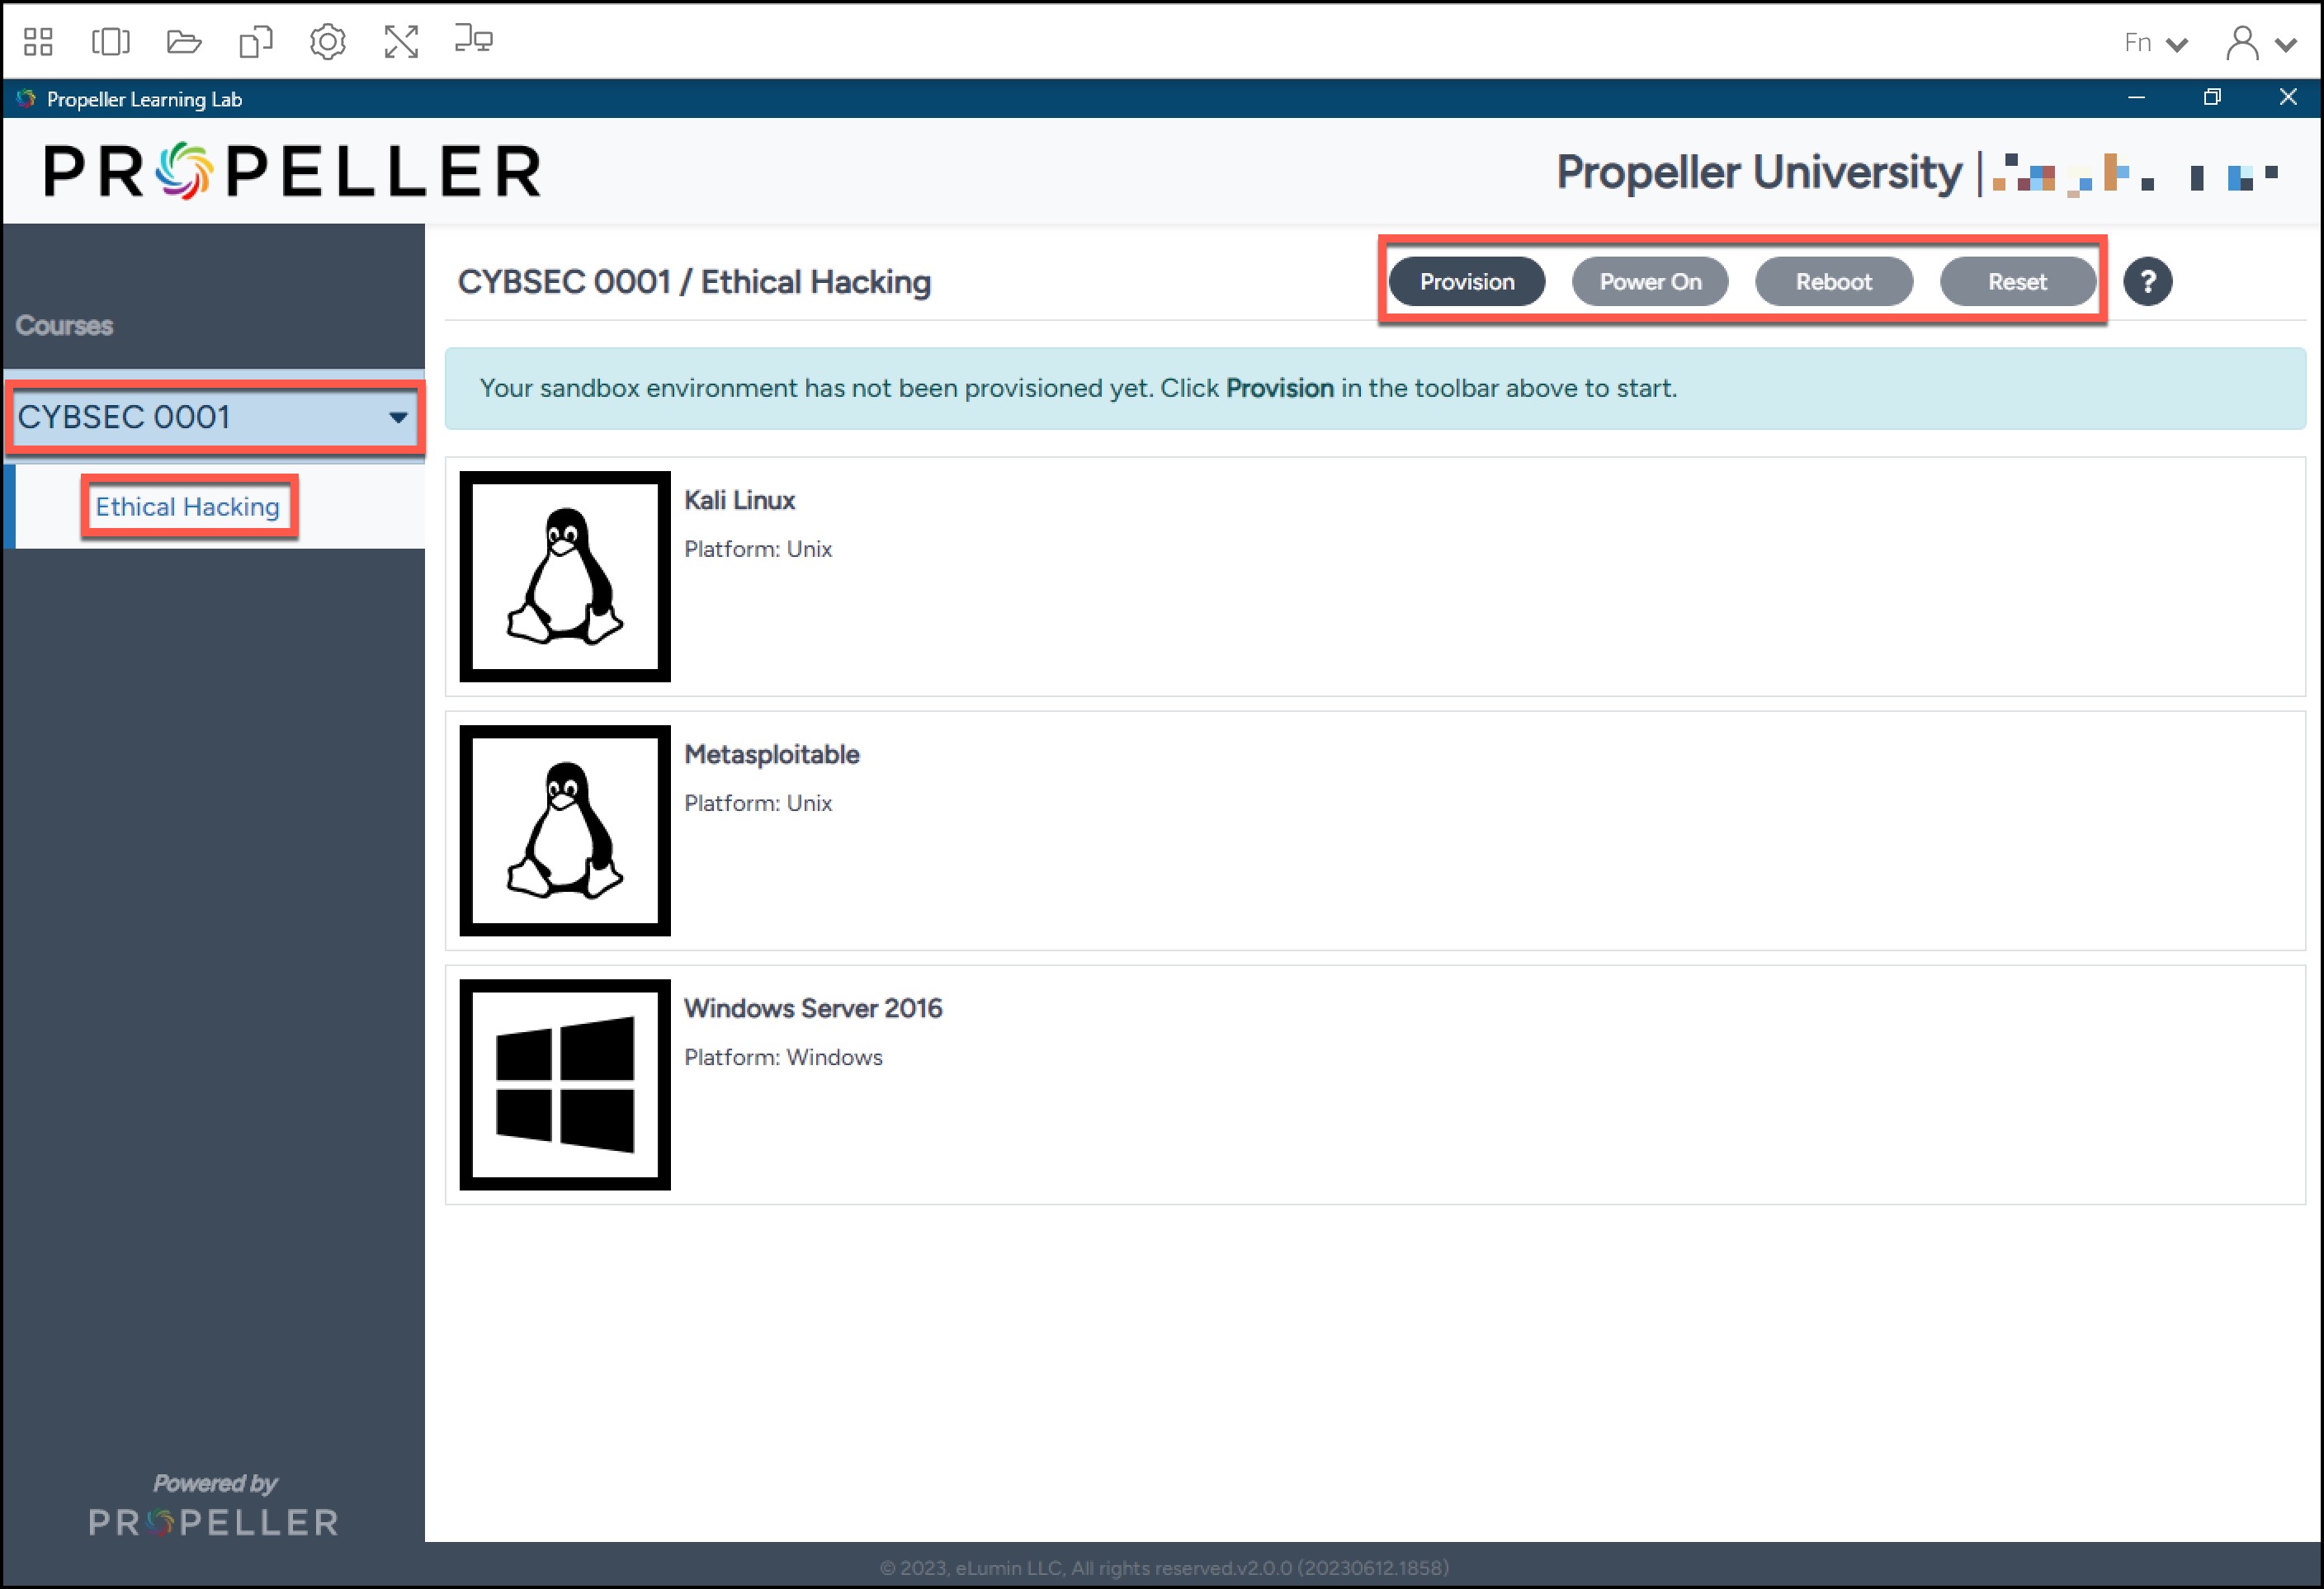Screen dimensions: 2324x1589
Task: Click the Windows Server 2016 logo thumbnail
Action: click(x=565, y=1085)
